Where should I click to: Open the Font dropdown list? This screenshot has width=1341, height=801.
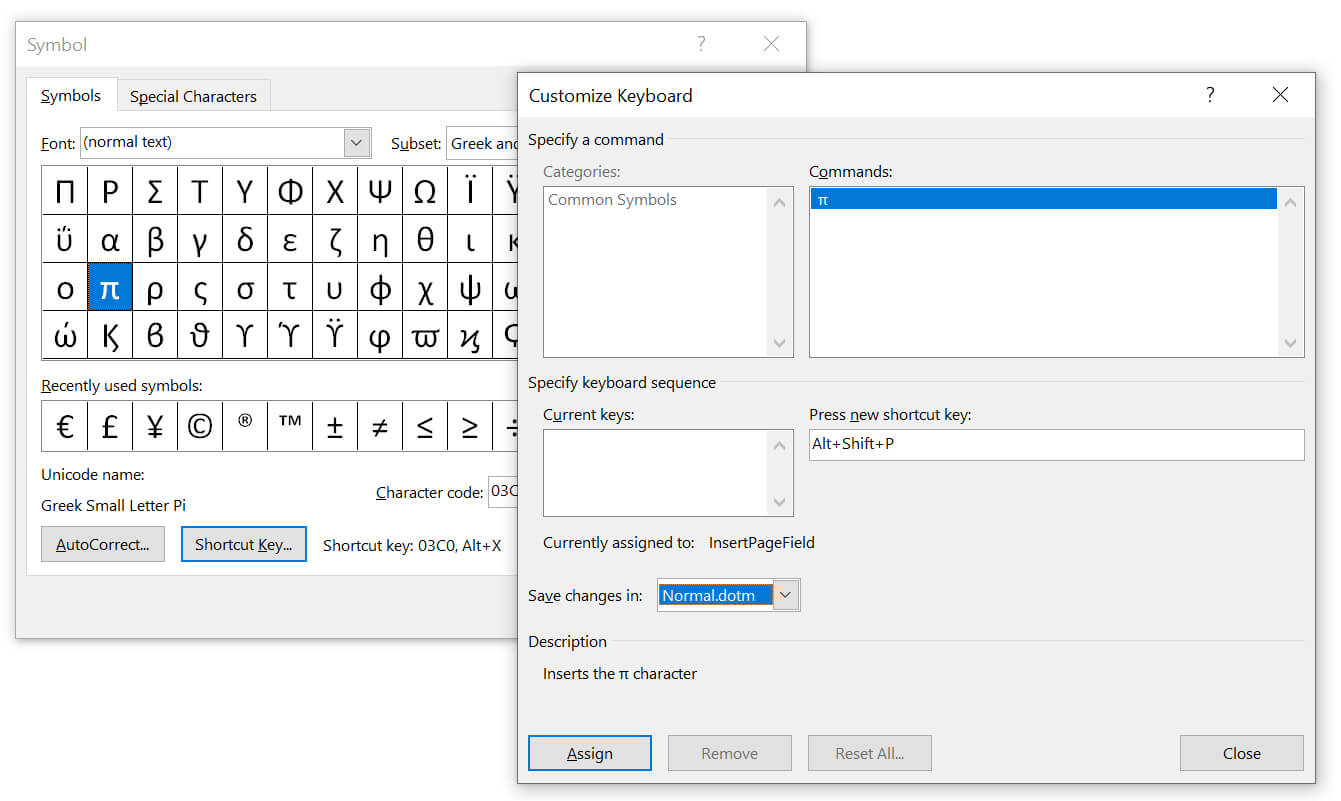[x=357, y=143]
